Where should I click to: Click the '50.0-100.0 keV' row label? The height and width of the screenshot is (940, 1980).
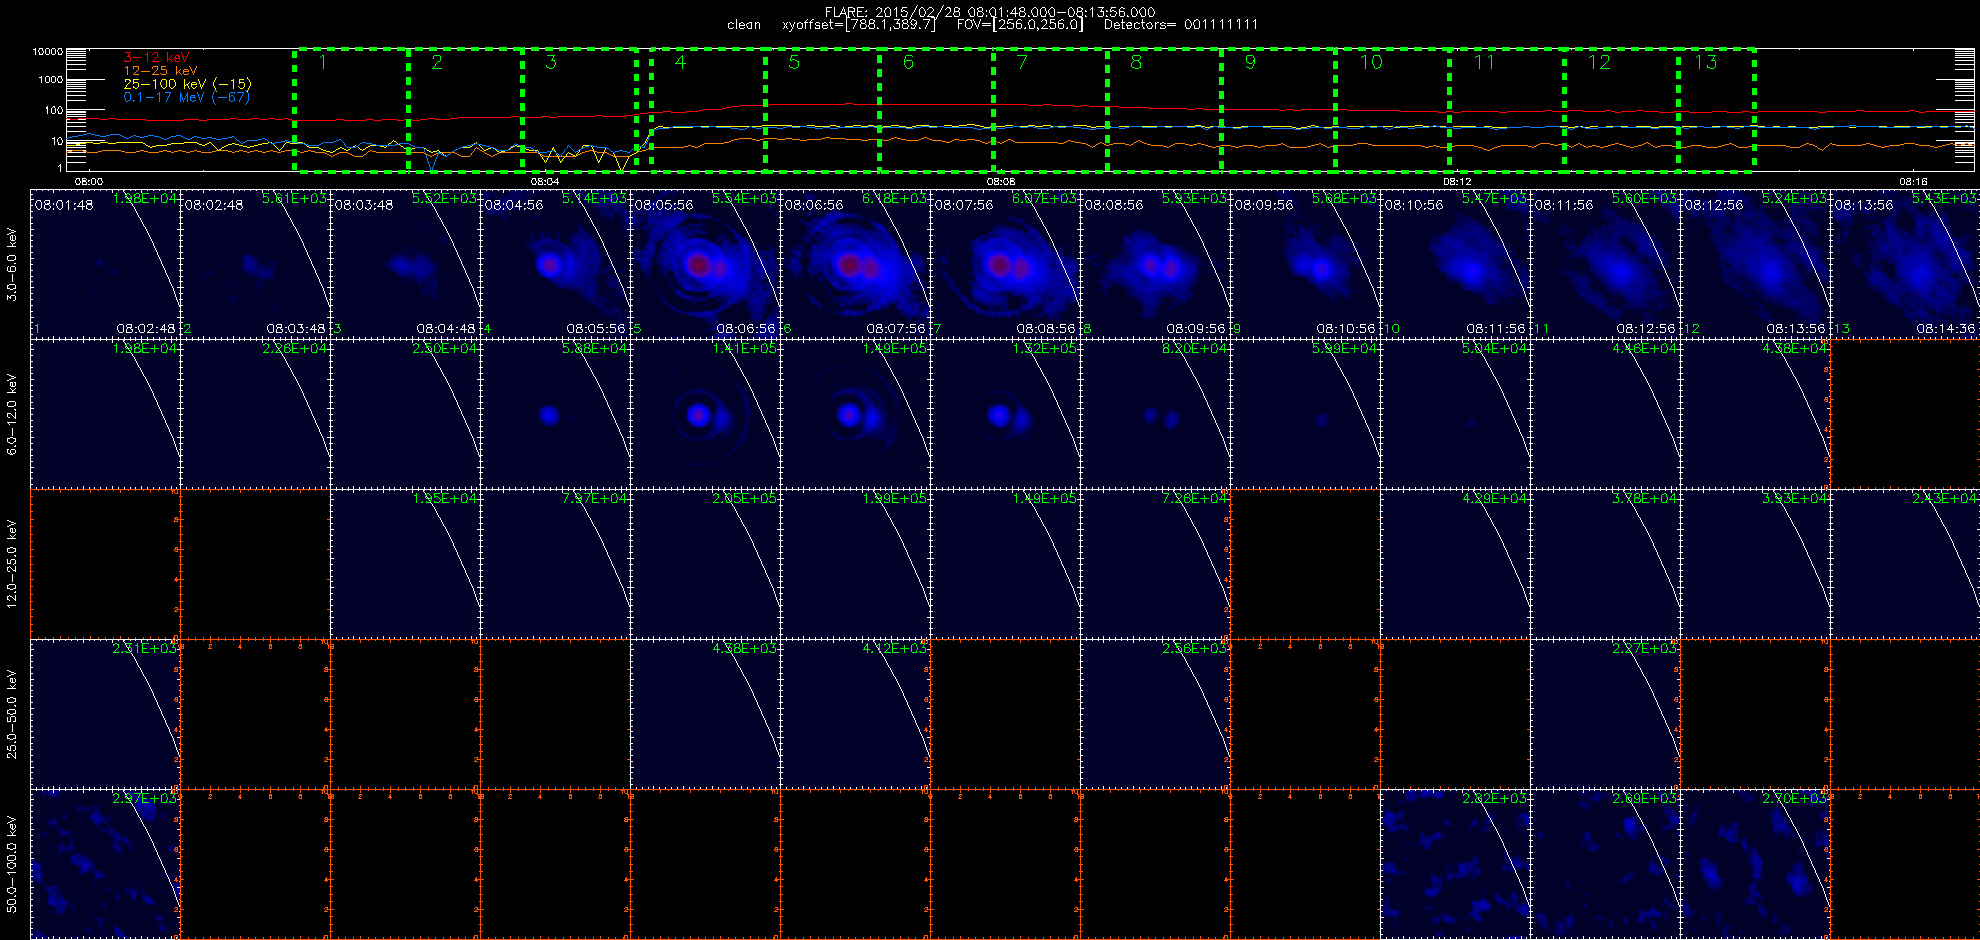[12, 864]
